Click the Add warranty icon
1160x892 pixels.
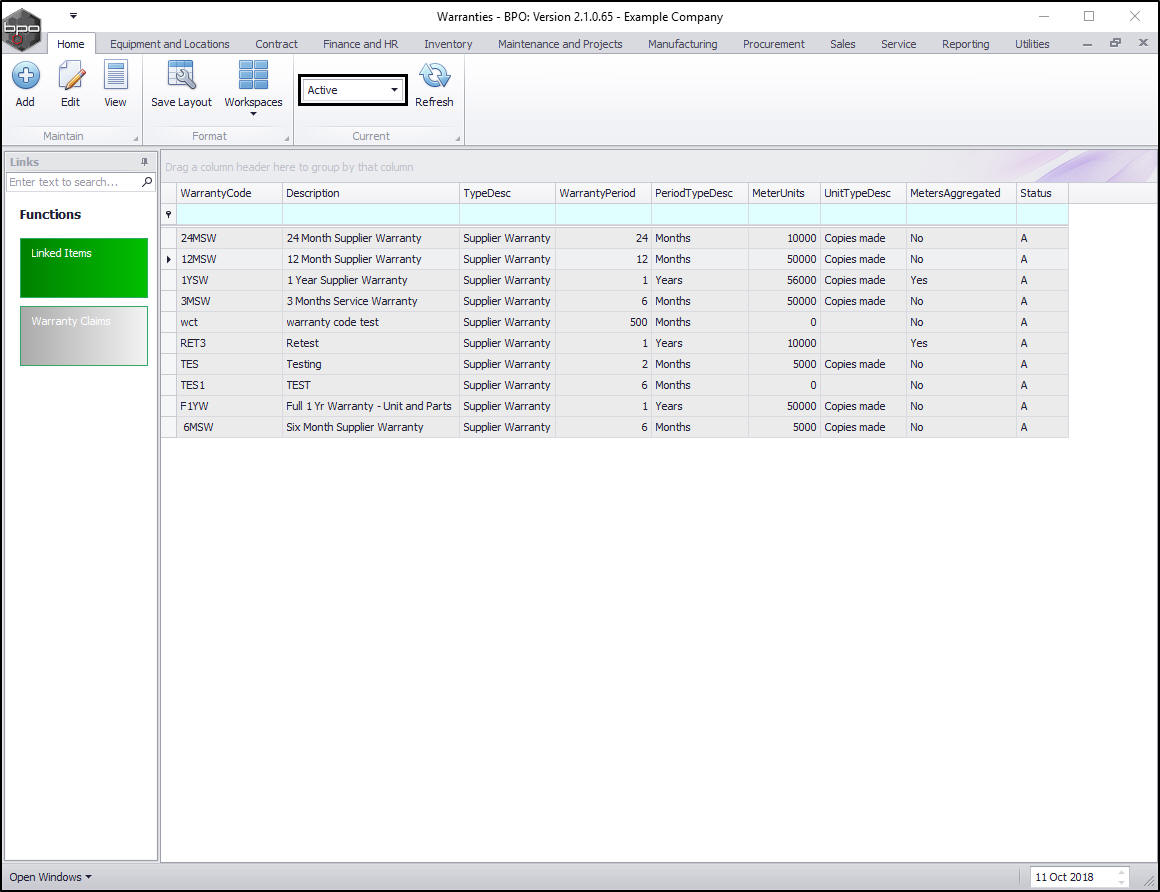point(25,75)
